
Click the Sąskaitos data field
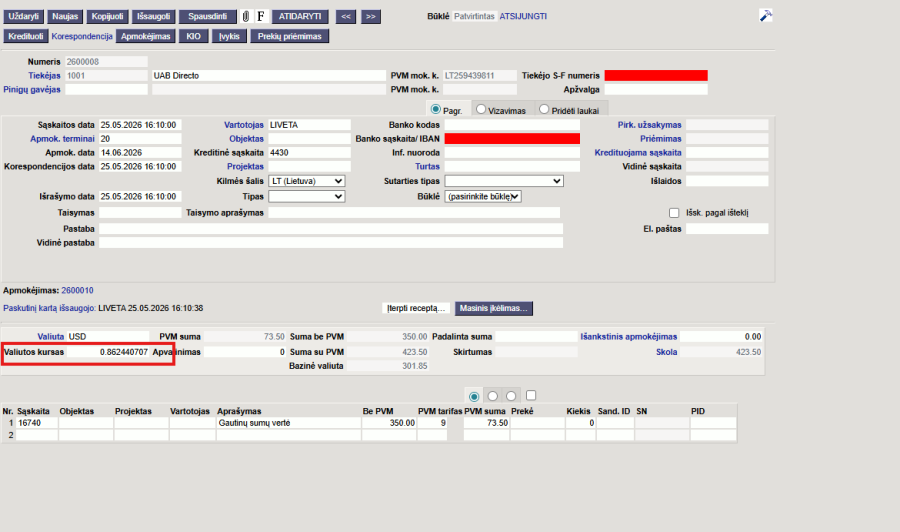click(140, 125)
